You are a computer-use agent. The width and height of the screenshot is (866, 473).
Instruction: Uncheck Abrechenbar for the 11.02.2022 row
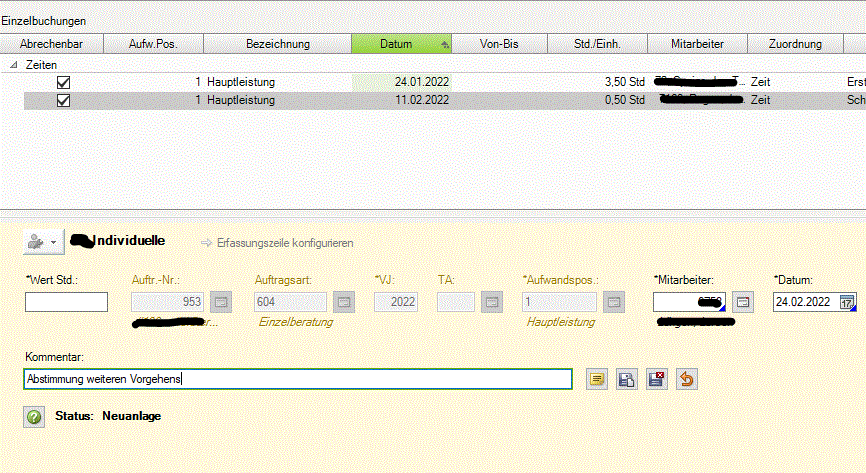(64, 101)
